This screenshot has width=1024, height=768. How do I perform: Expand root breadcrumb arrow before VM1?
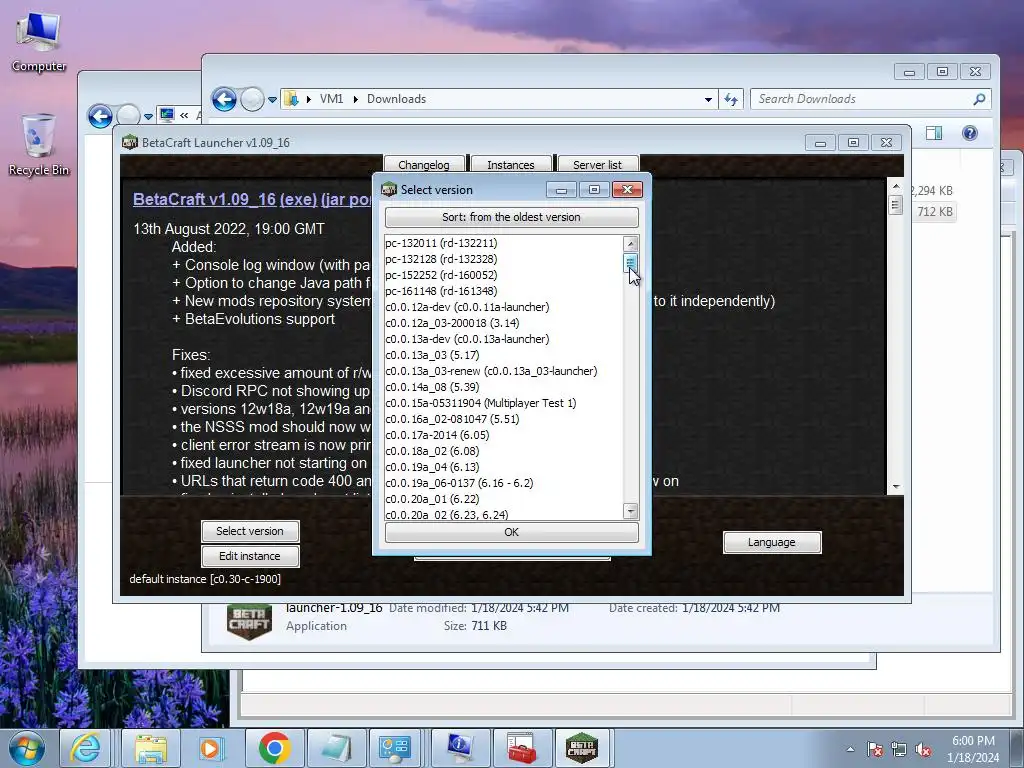coord(308,99)
